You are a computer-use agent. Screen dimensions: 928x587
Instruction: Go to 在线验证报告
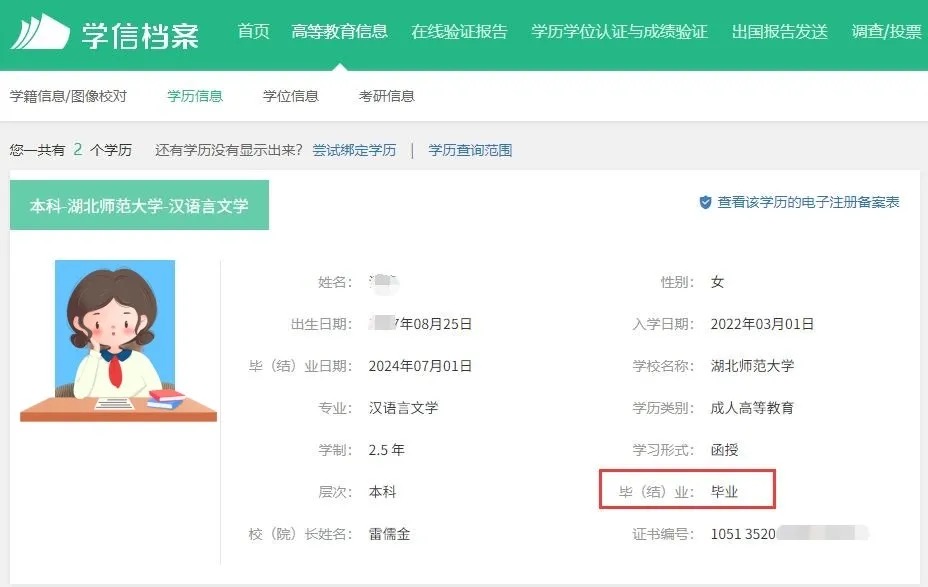click(459, 31)
